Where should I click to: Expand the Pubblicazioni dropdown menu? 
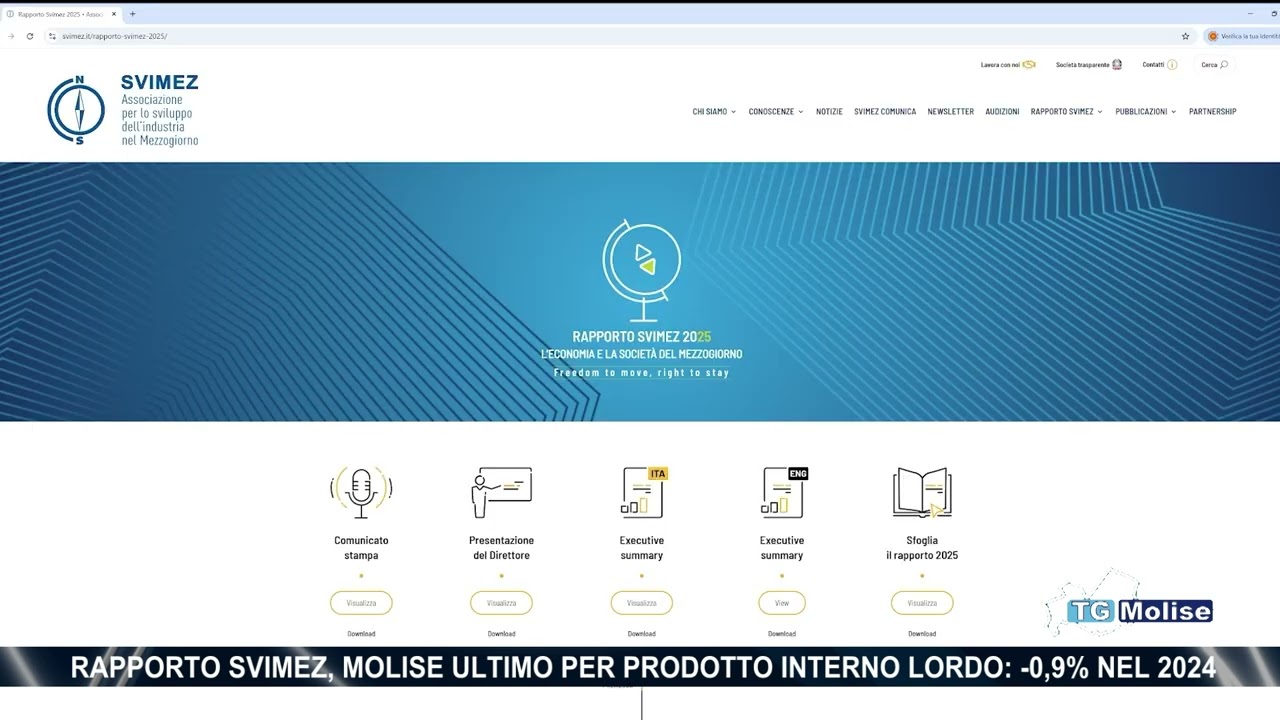click(x=1145, y=112)
